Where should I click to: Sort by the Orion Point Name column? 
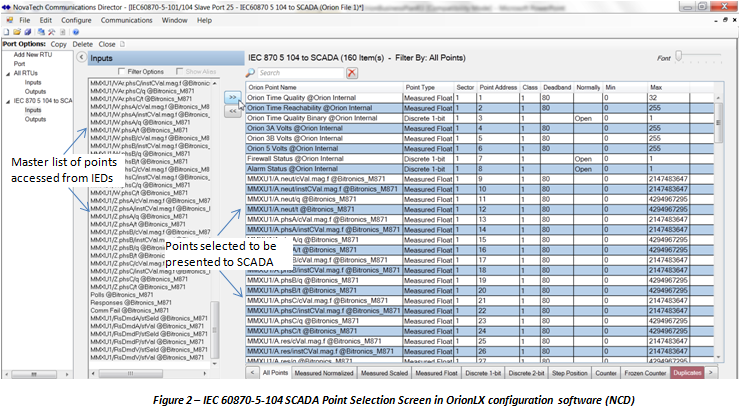coord(324,87)
